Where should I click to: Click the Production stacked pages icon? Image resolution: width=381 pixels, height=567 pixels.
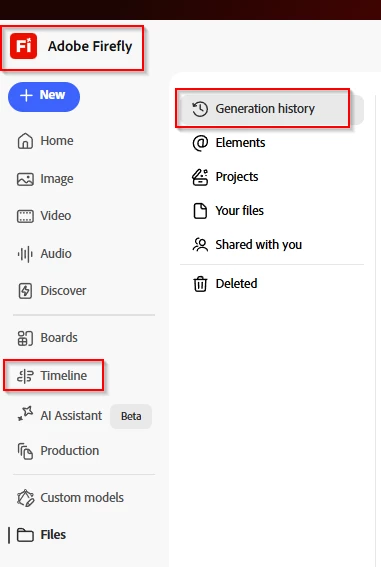(x=25, y=451)
